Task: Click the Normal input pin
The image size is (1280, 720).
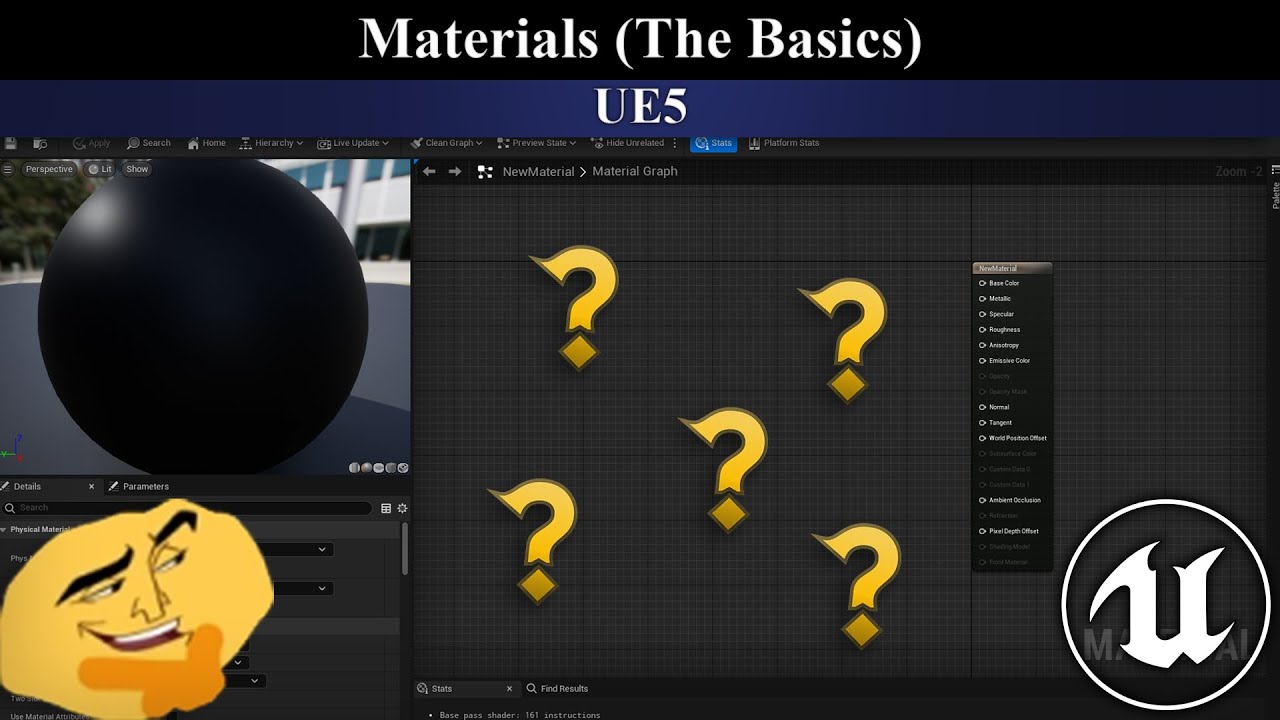Action: tap(983, 407)
